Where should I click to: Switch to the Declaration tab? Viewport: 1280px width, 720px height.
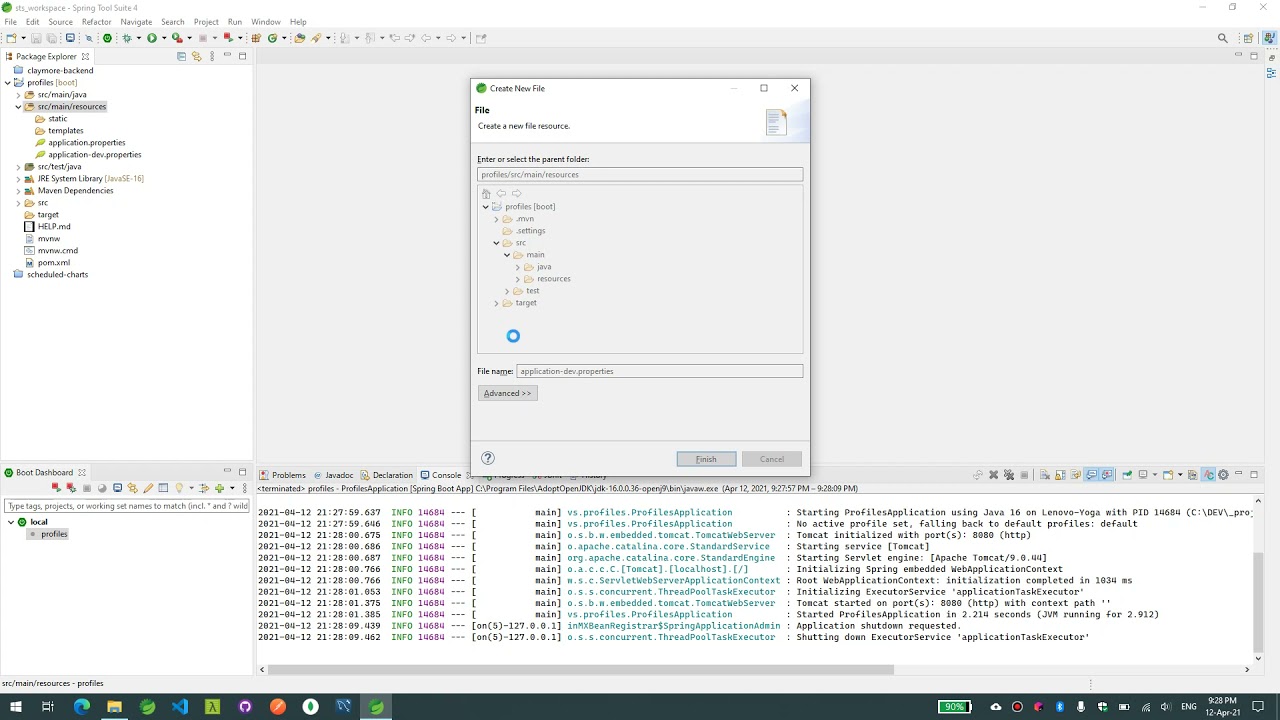[x=386, y=475]
